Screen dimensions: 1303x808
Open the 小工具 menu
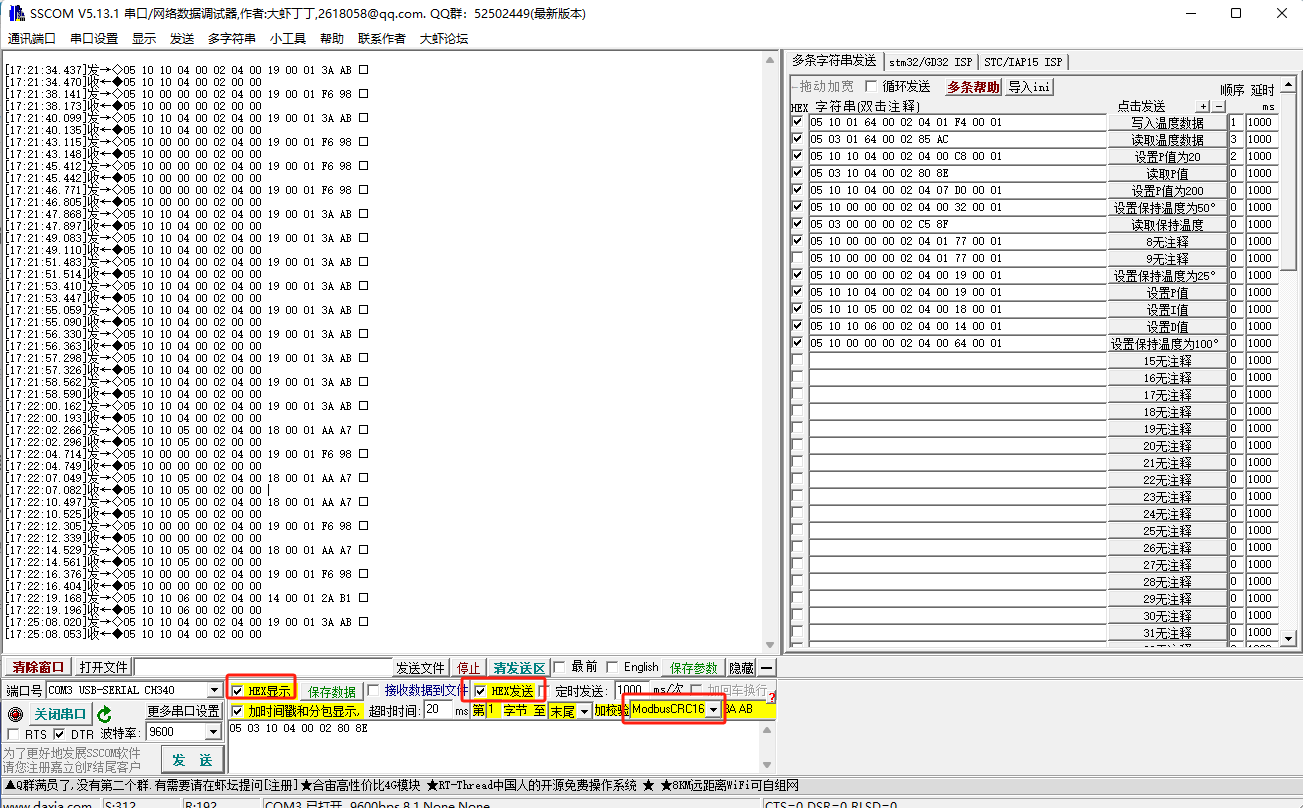pos(288,39)
